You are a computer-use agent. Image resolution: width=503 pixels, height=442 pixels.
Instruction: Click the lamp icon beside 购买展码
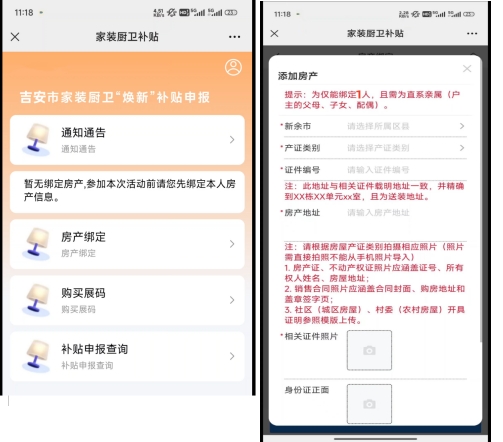[x=36, y=300]
